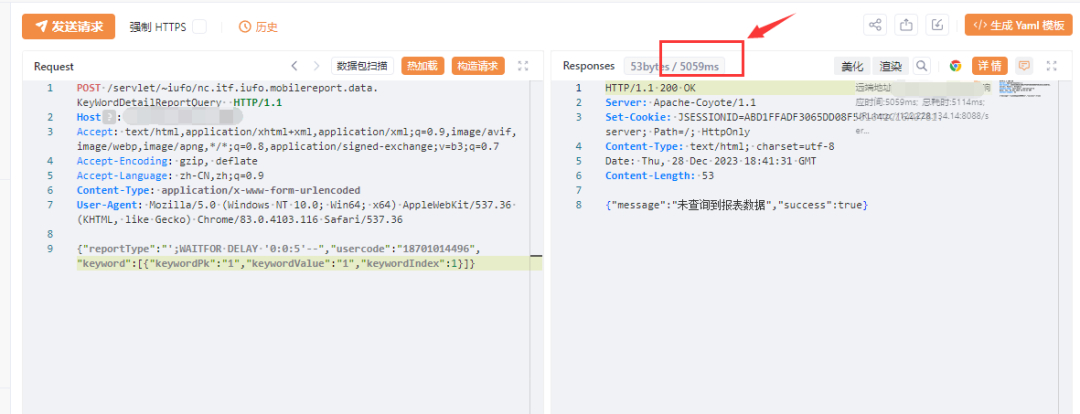
Task: Expand the Request panel to fullscreen
Action: (x=523, y=66)
